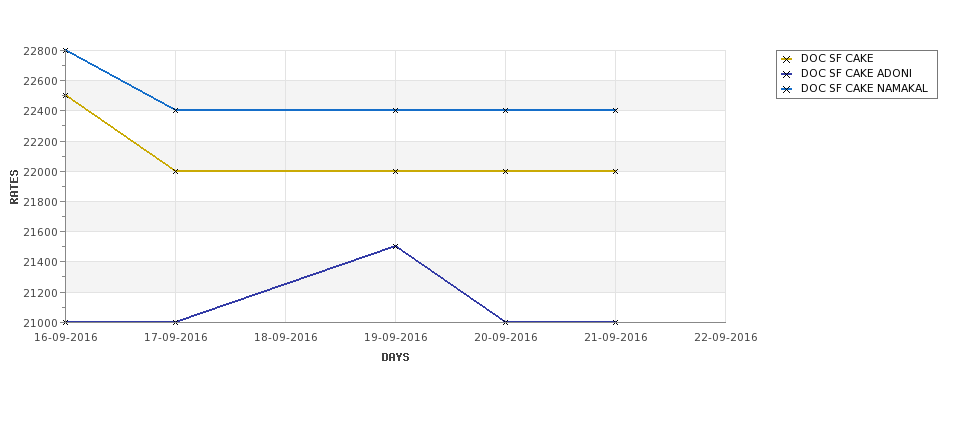Select ADONI data point on 17-09-2016
Viewport: 975px width, 429px height.
(x=175, y=322)
